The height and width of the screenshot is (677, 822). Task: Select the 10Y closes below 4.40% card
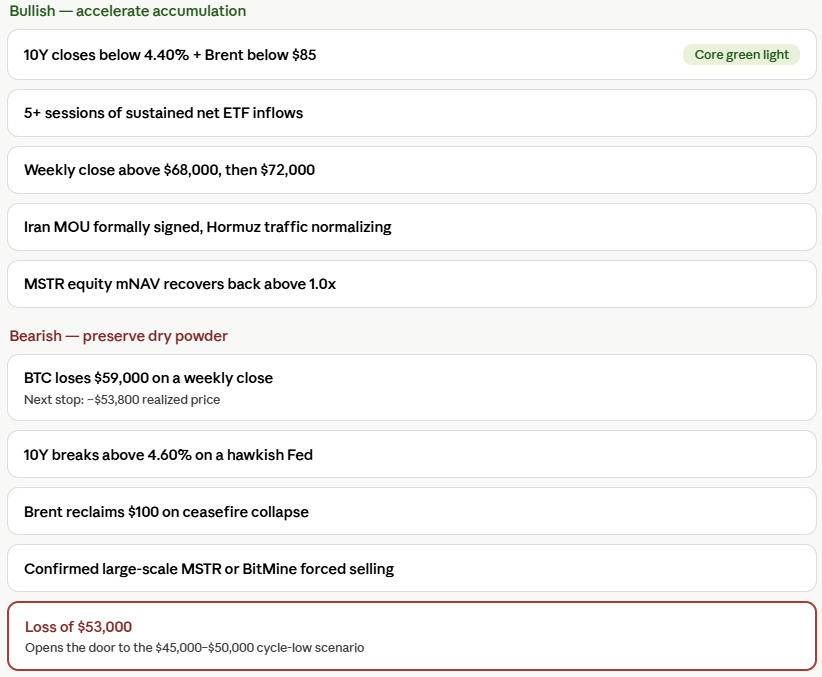tap(412, 55)
